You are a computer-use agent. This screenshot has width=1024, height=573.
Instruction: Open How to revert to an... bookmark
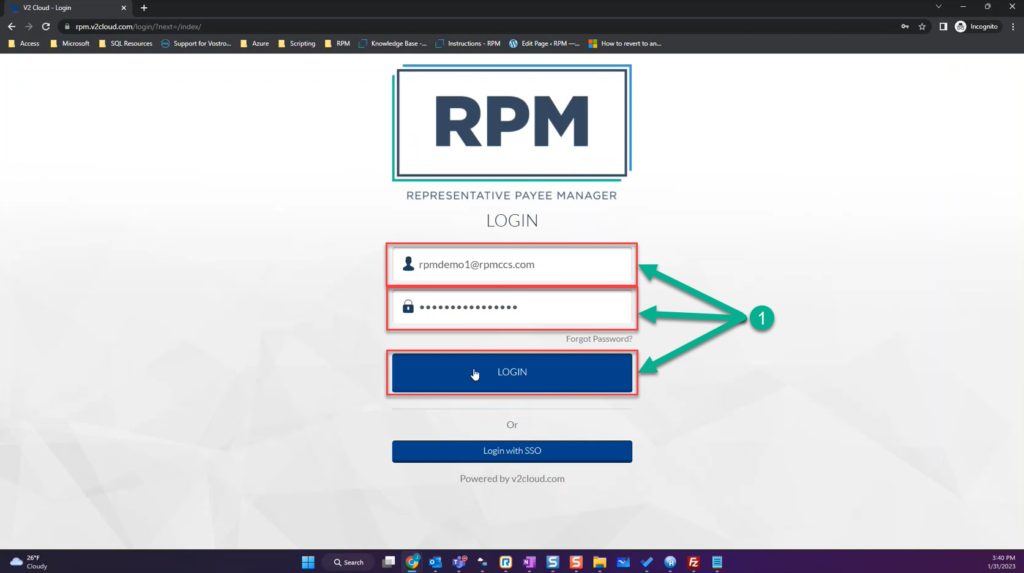[625, 44]
